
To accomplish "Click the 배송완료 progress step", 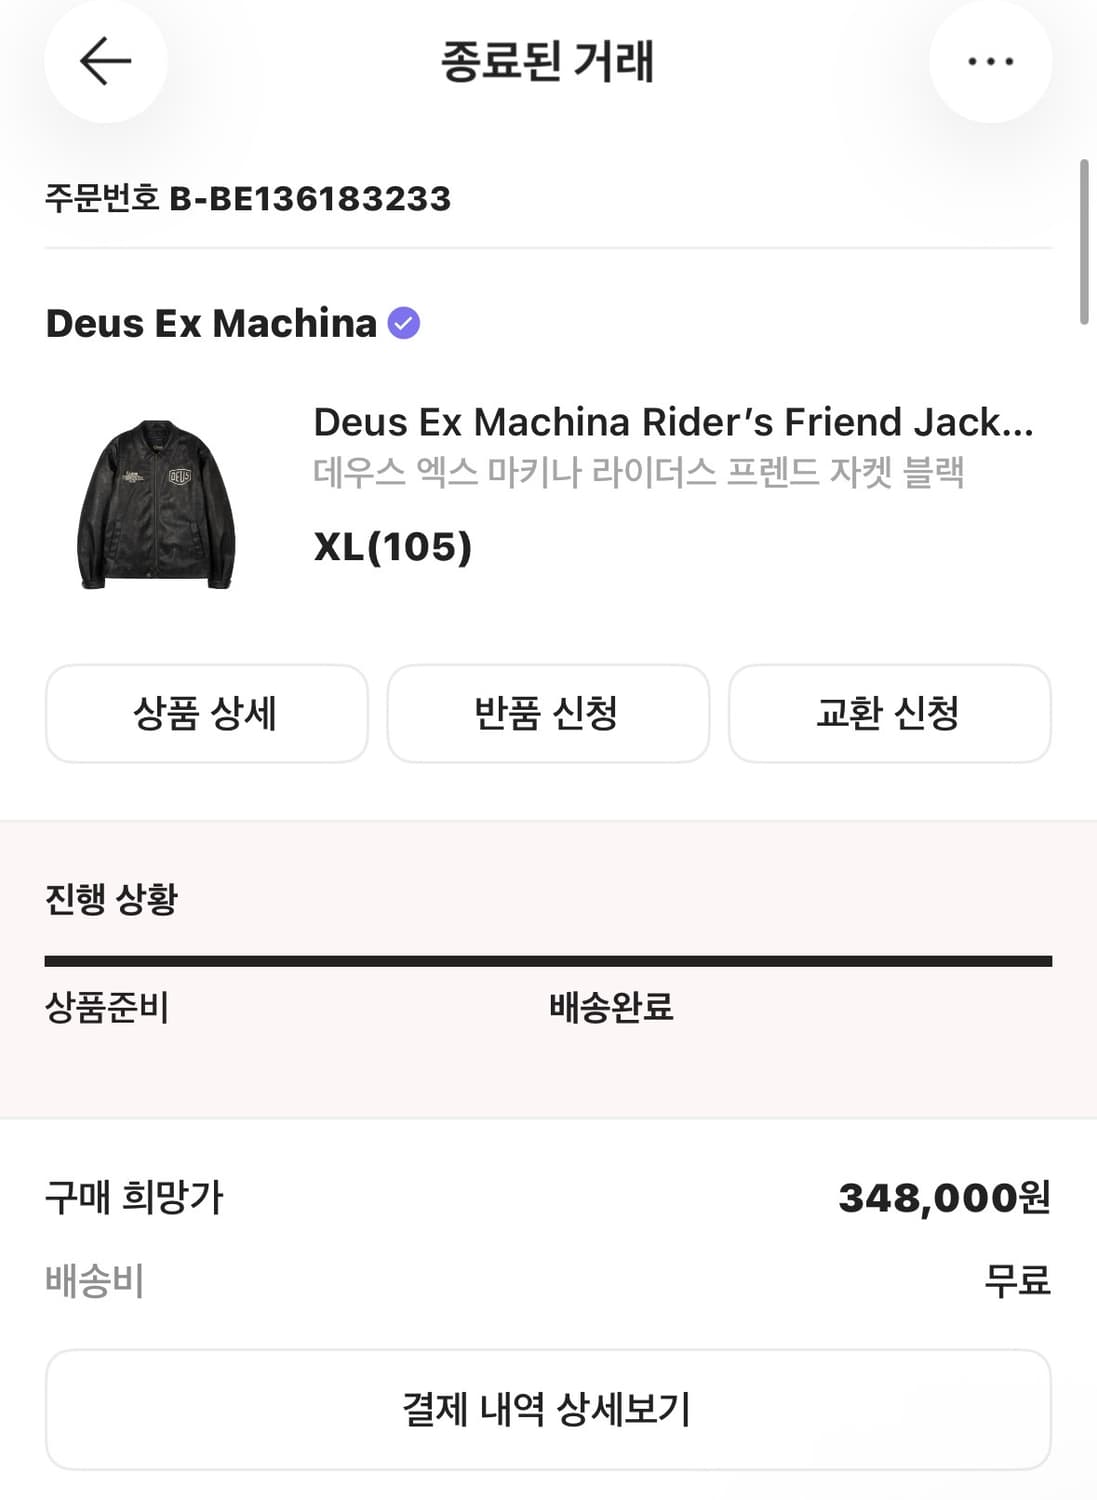I will (611, 1007).
